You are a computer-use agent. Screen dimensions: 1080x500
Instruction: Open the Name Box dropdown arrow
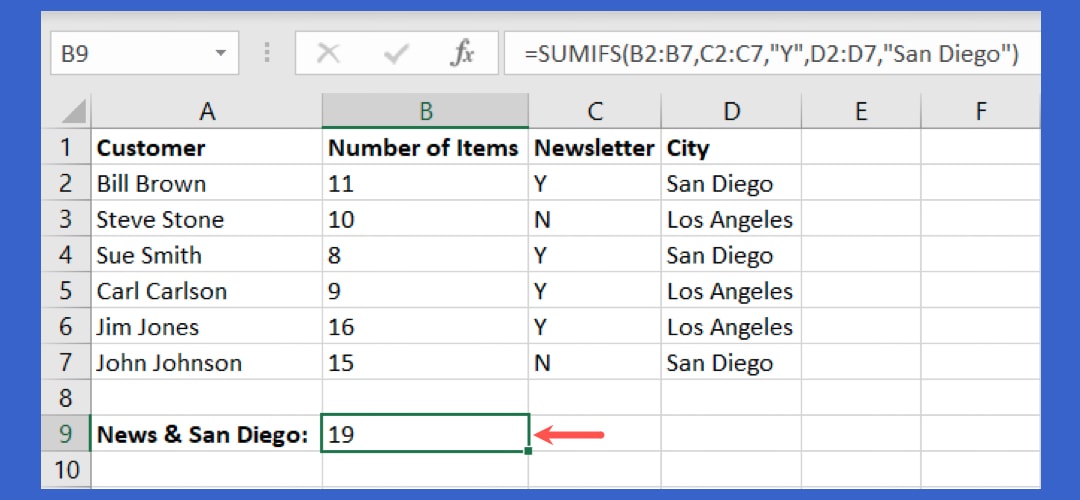click(219, 54)
